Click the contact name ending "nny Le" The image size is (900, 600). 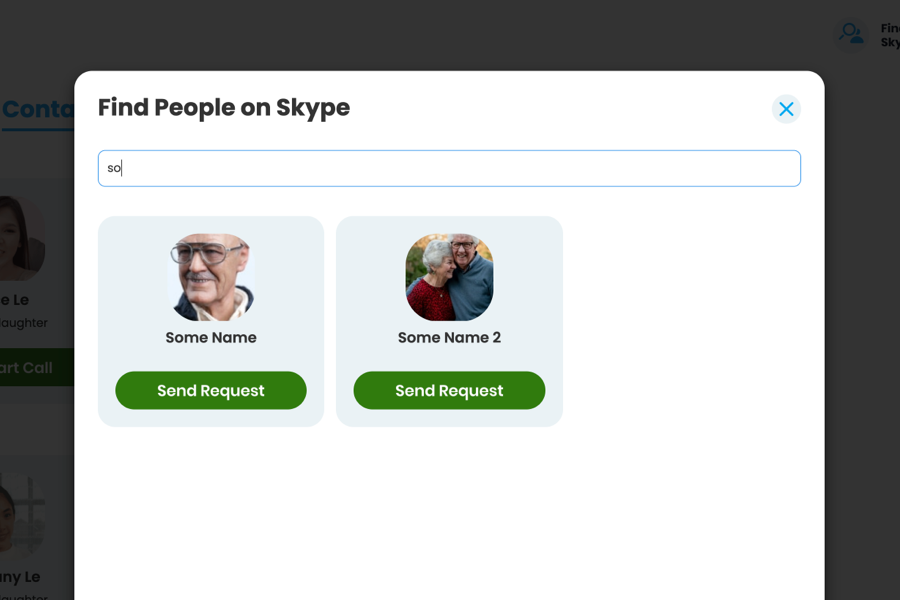tap(20, 577)
